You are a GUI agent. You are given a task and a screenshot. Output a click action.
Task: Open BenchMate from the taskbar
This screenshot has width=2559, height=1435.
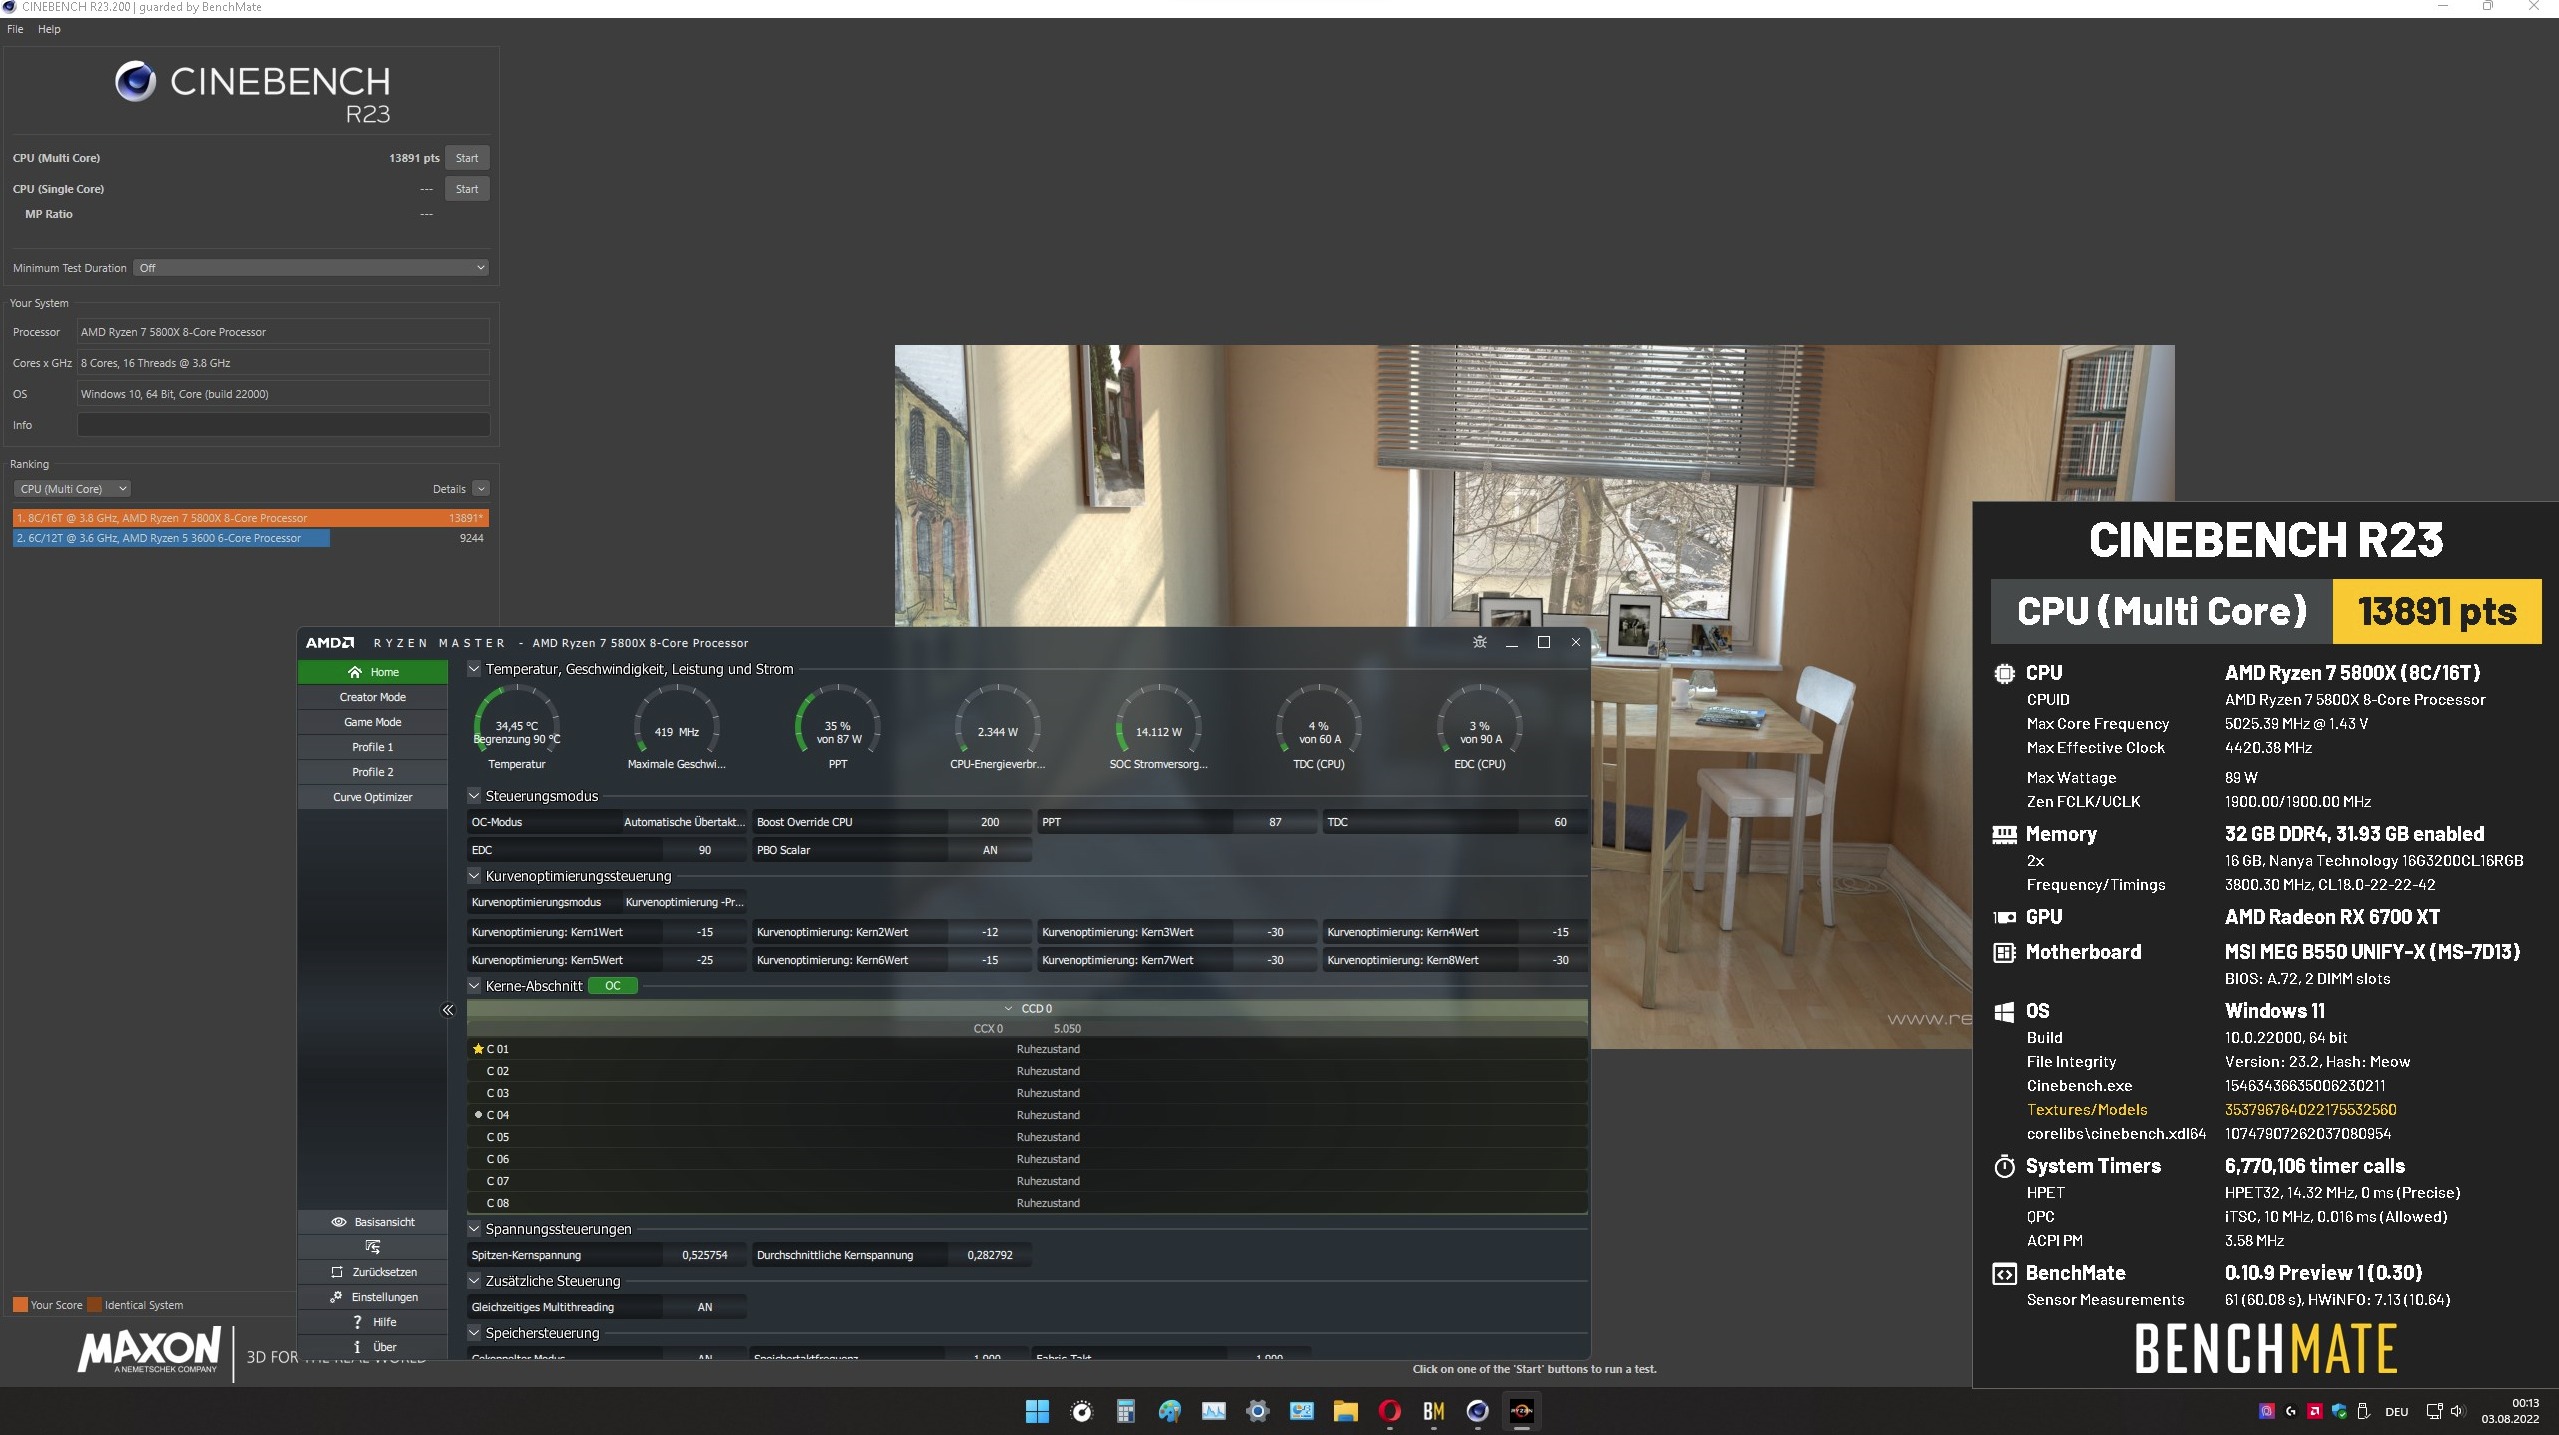pyautogui.click(x=1433, y=1411)
